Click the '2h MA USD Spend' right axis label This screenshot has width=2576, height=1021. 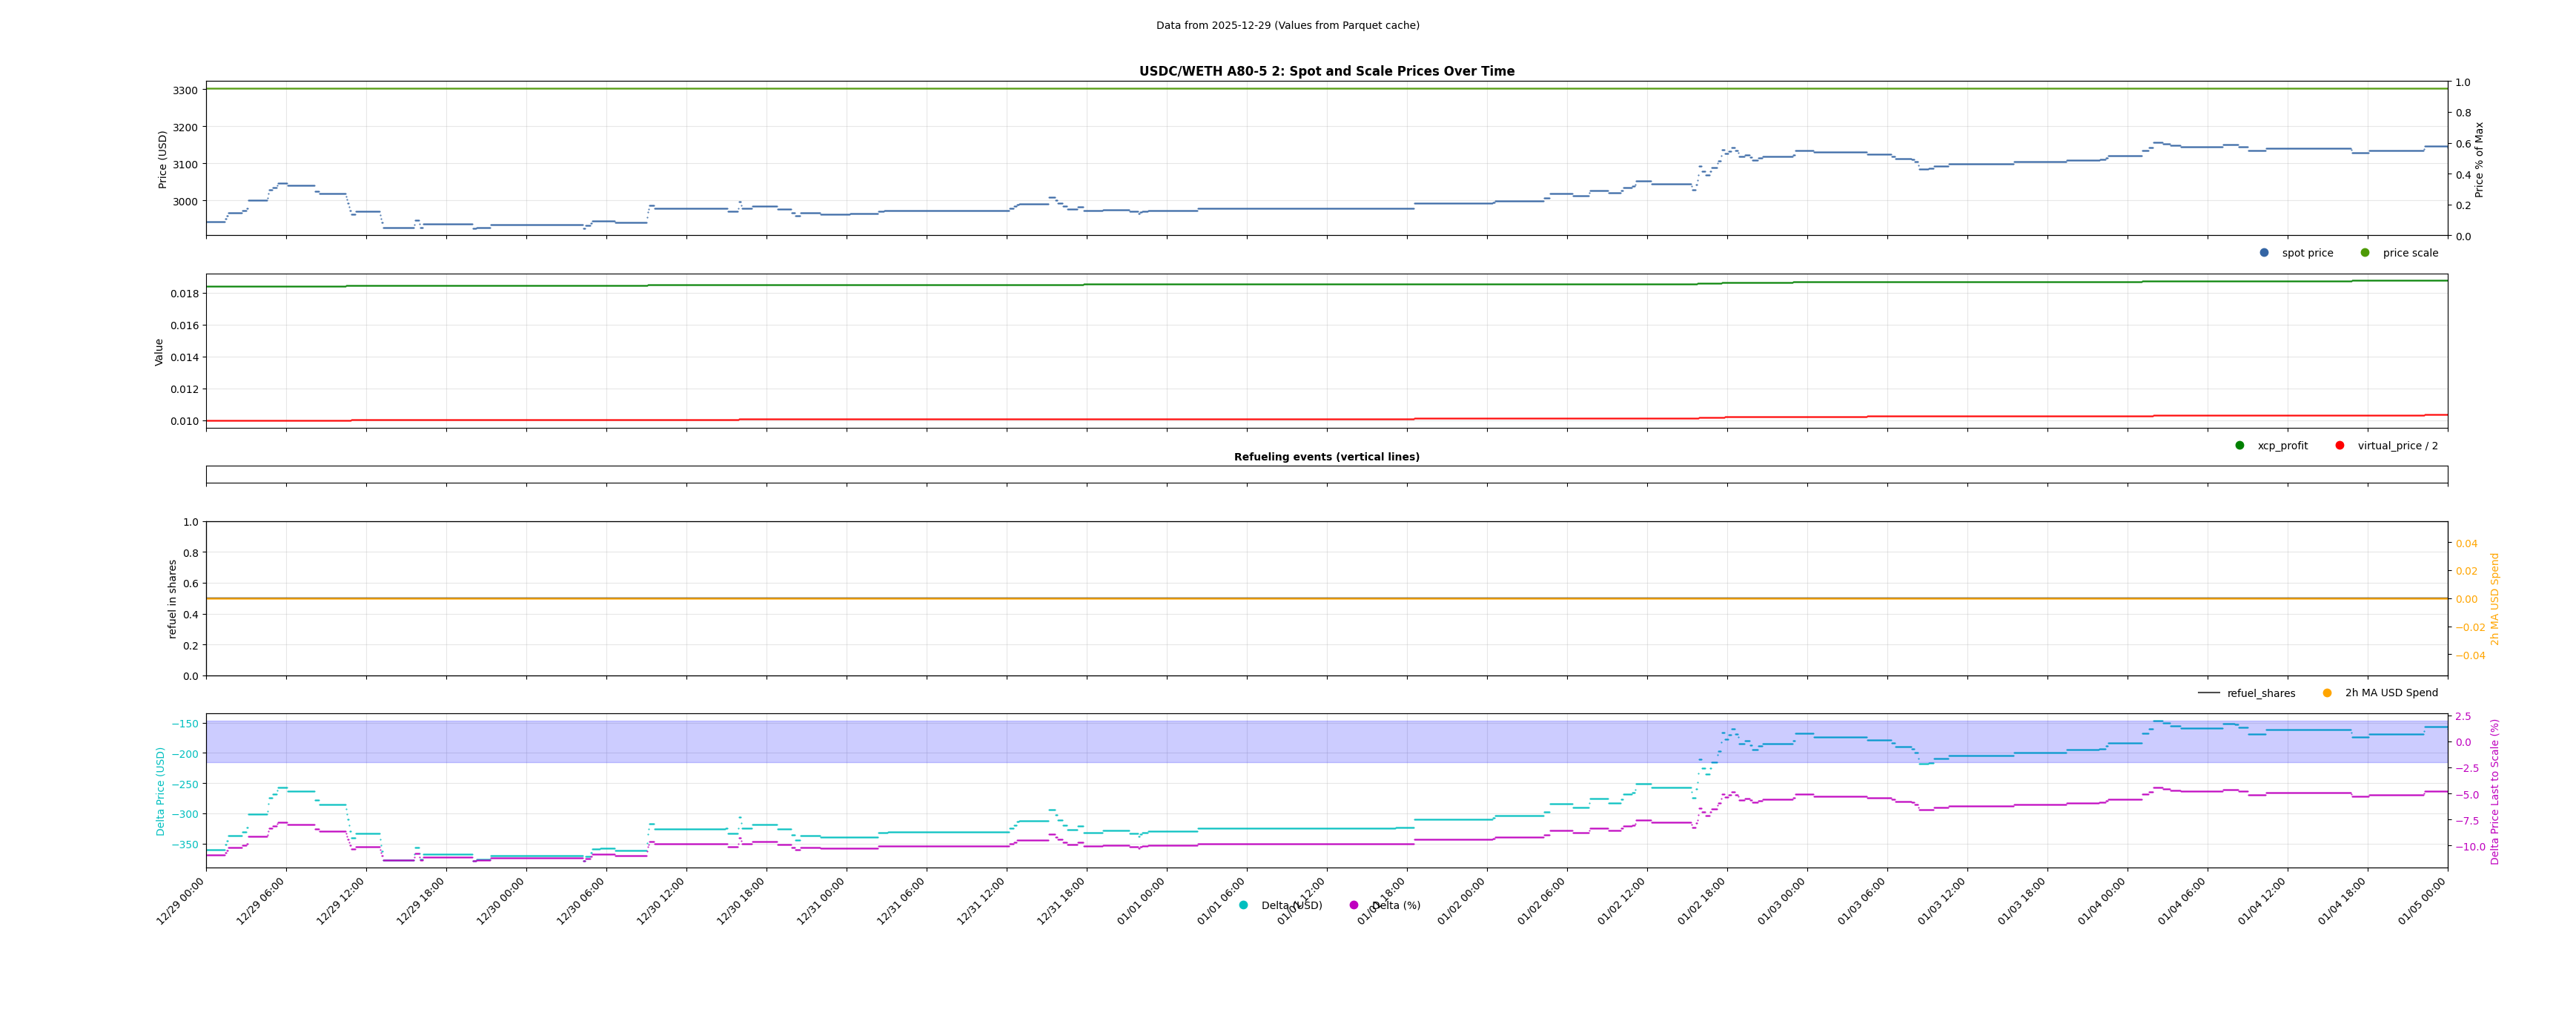click(2494, 599)
